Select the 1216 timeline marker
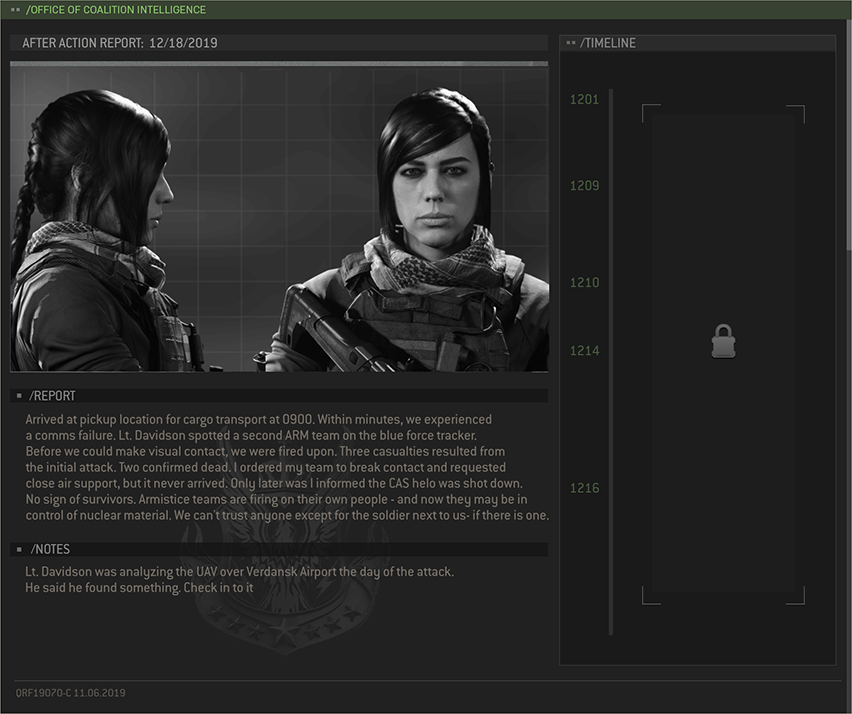 coord(584,488)
